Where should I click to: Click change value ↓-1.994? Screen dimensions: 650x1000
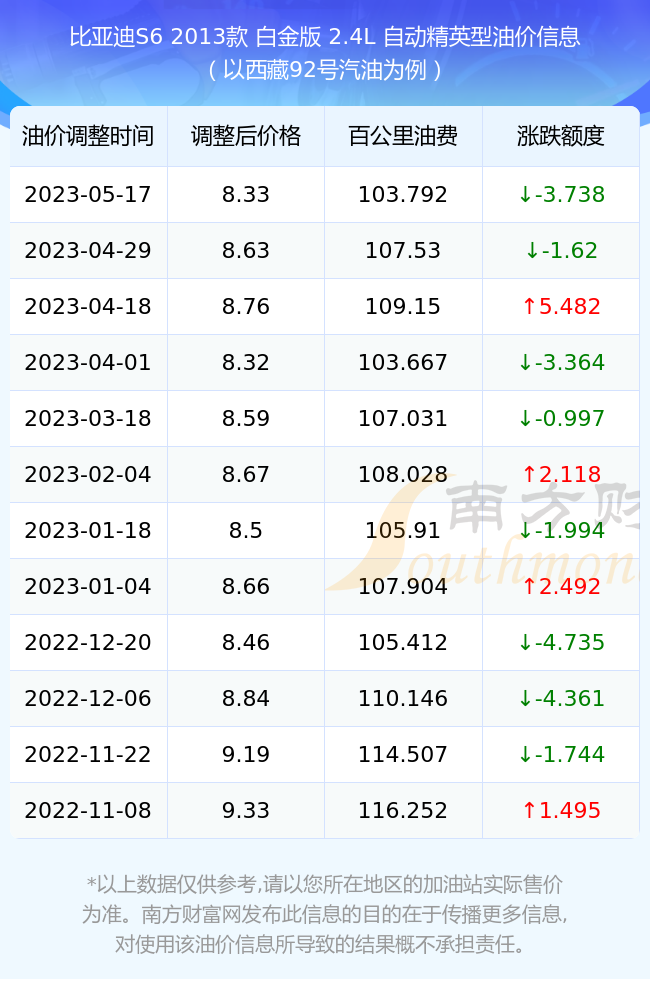tap(561, 531)
